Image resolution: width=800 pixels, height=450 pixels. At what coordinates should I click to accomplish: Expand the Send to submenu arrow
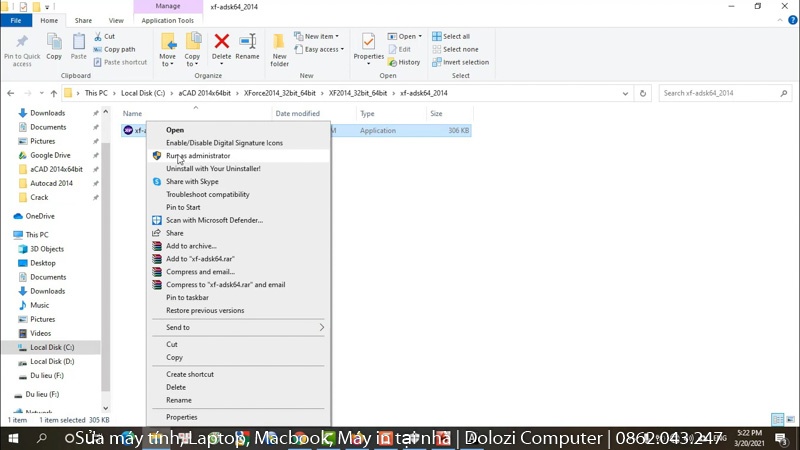(x=321, y=328)
